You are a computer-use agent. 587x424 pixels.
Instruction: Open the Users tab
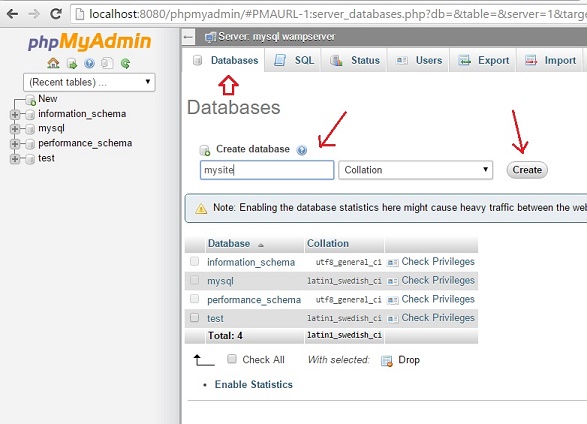point(419,60)
